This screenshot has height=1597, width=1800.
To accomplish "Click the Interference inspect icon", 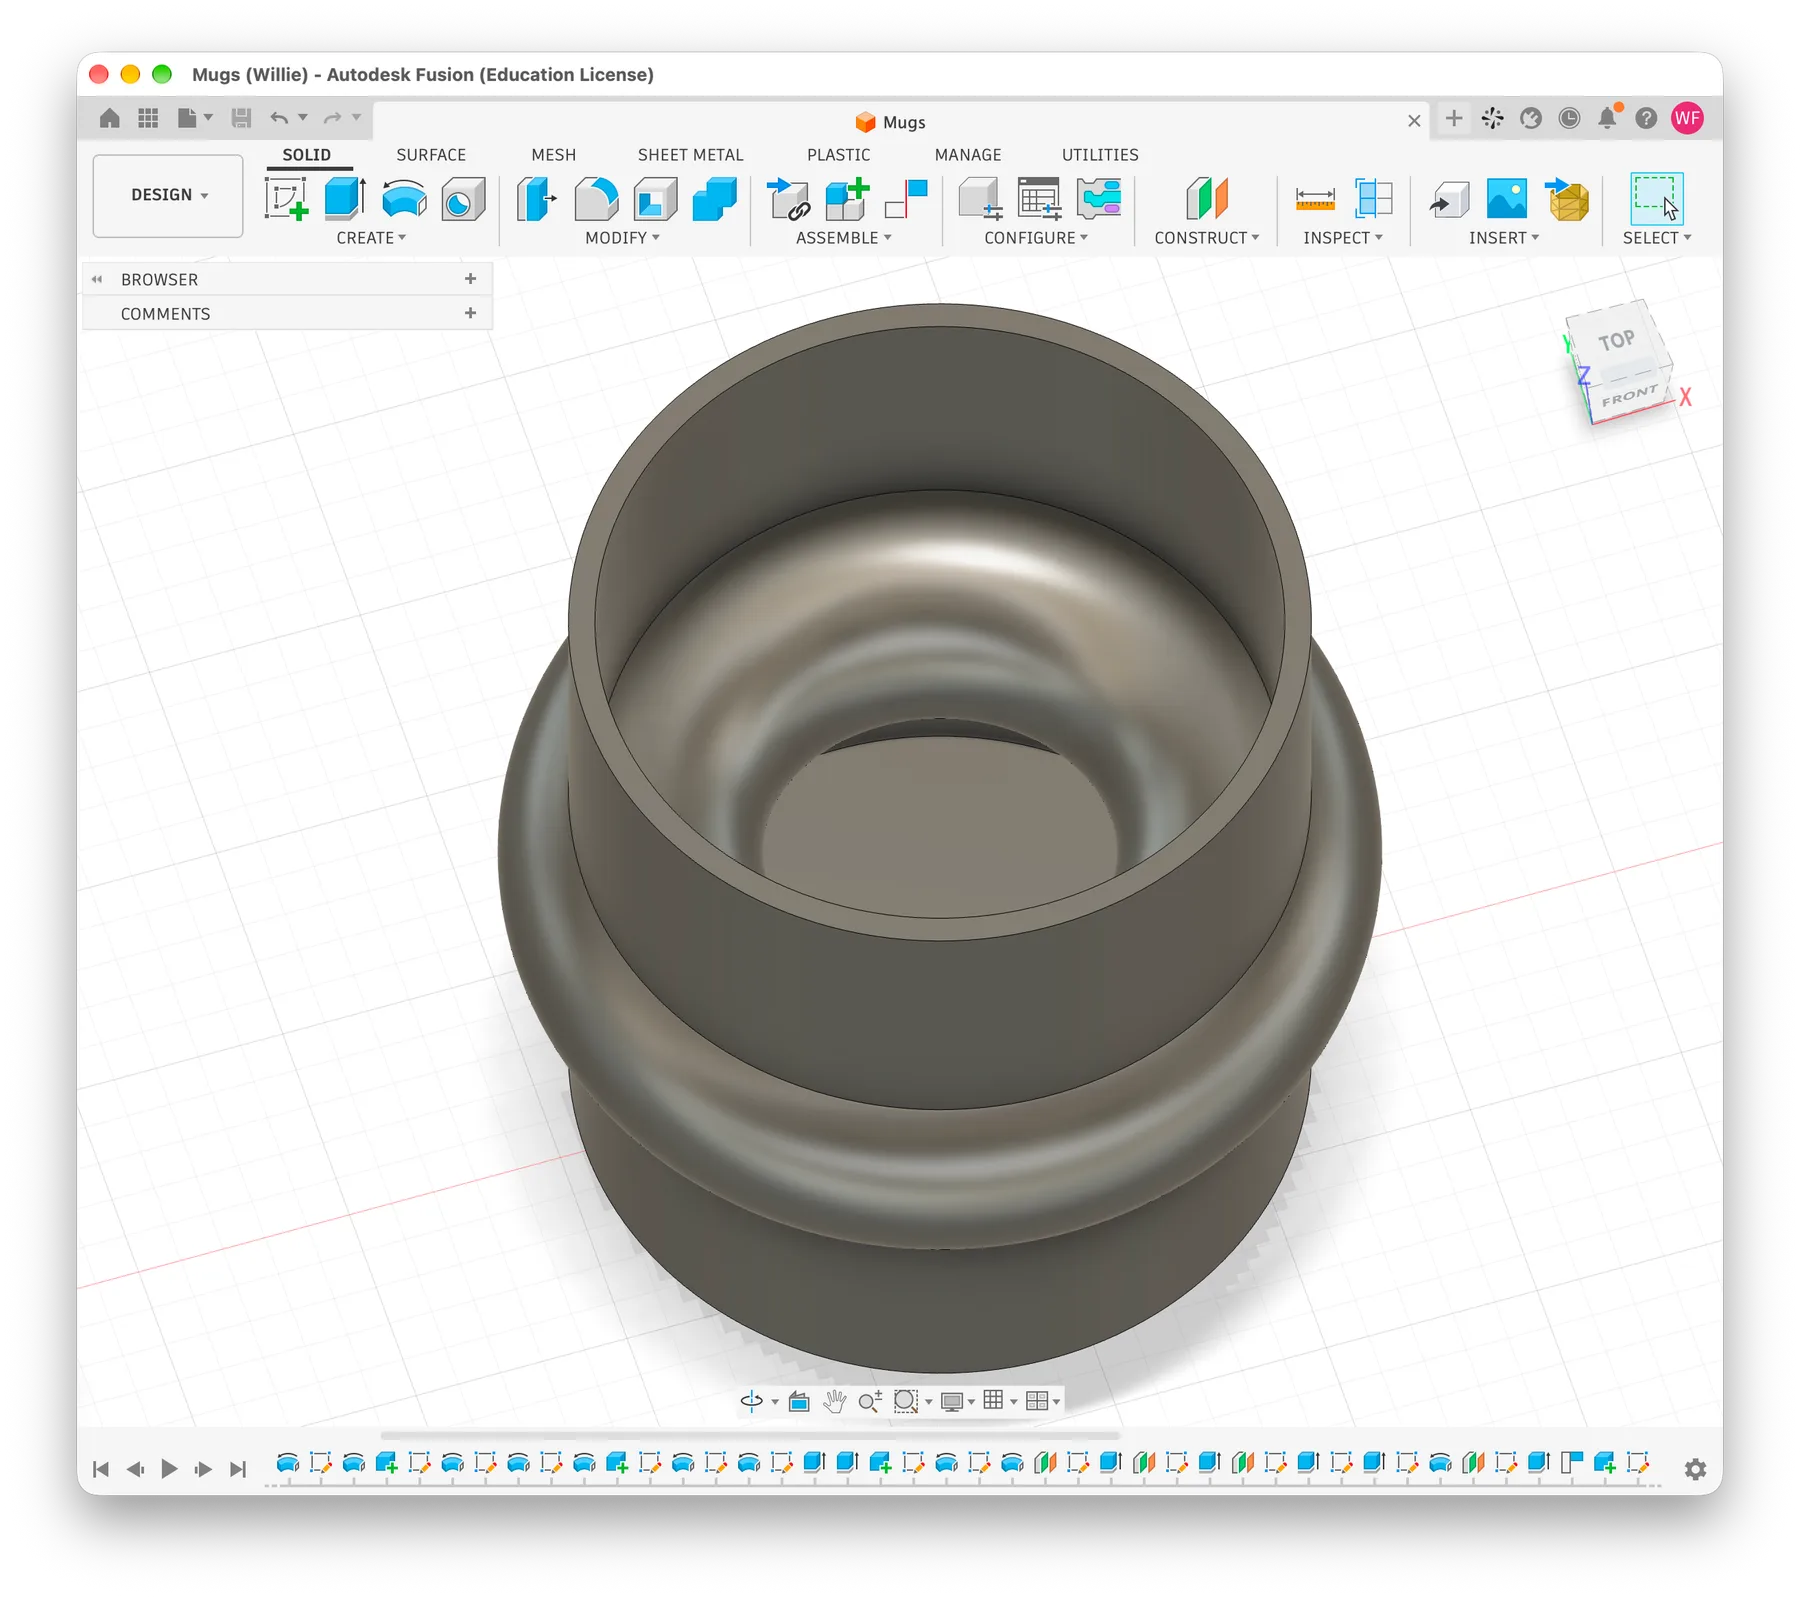I will (1374, 198).
